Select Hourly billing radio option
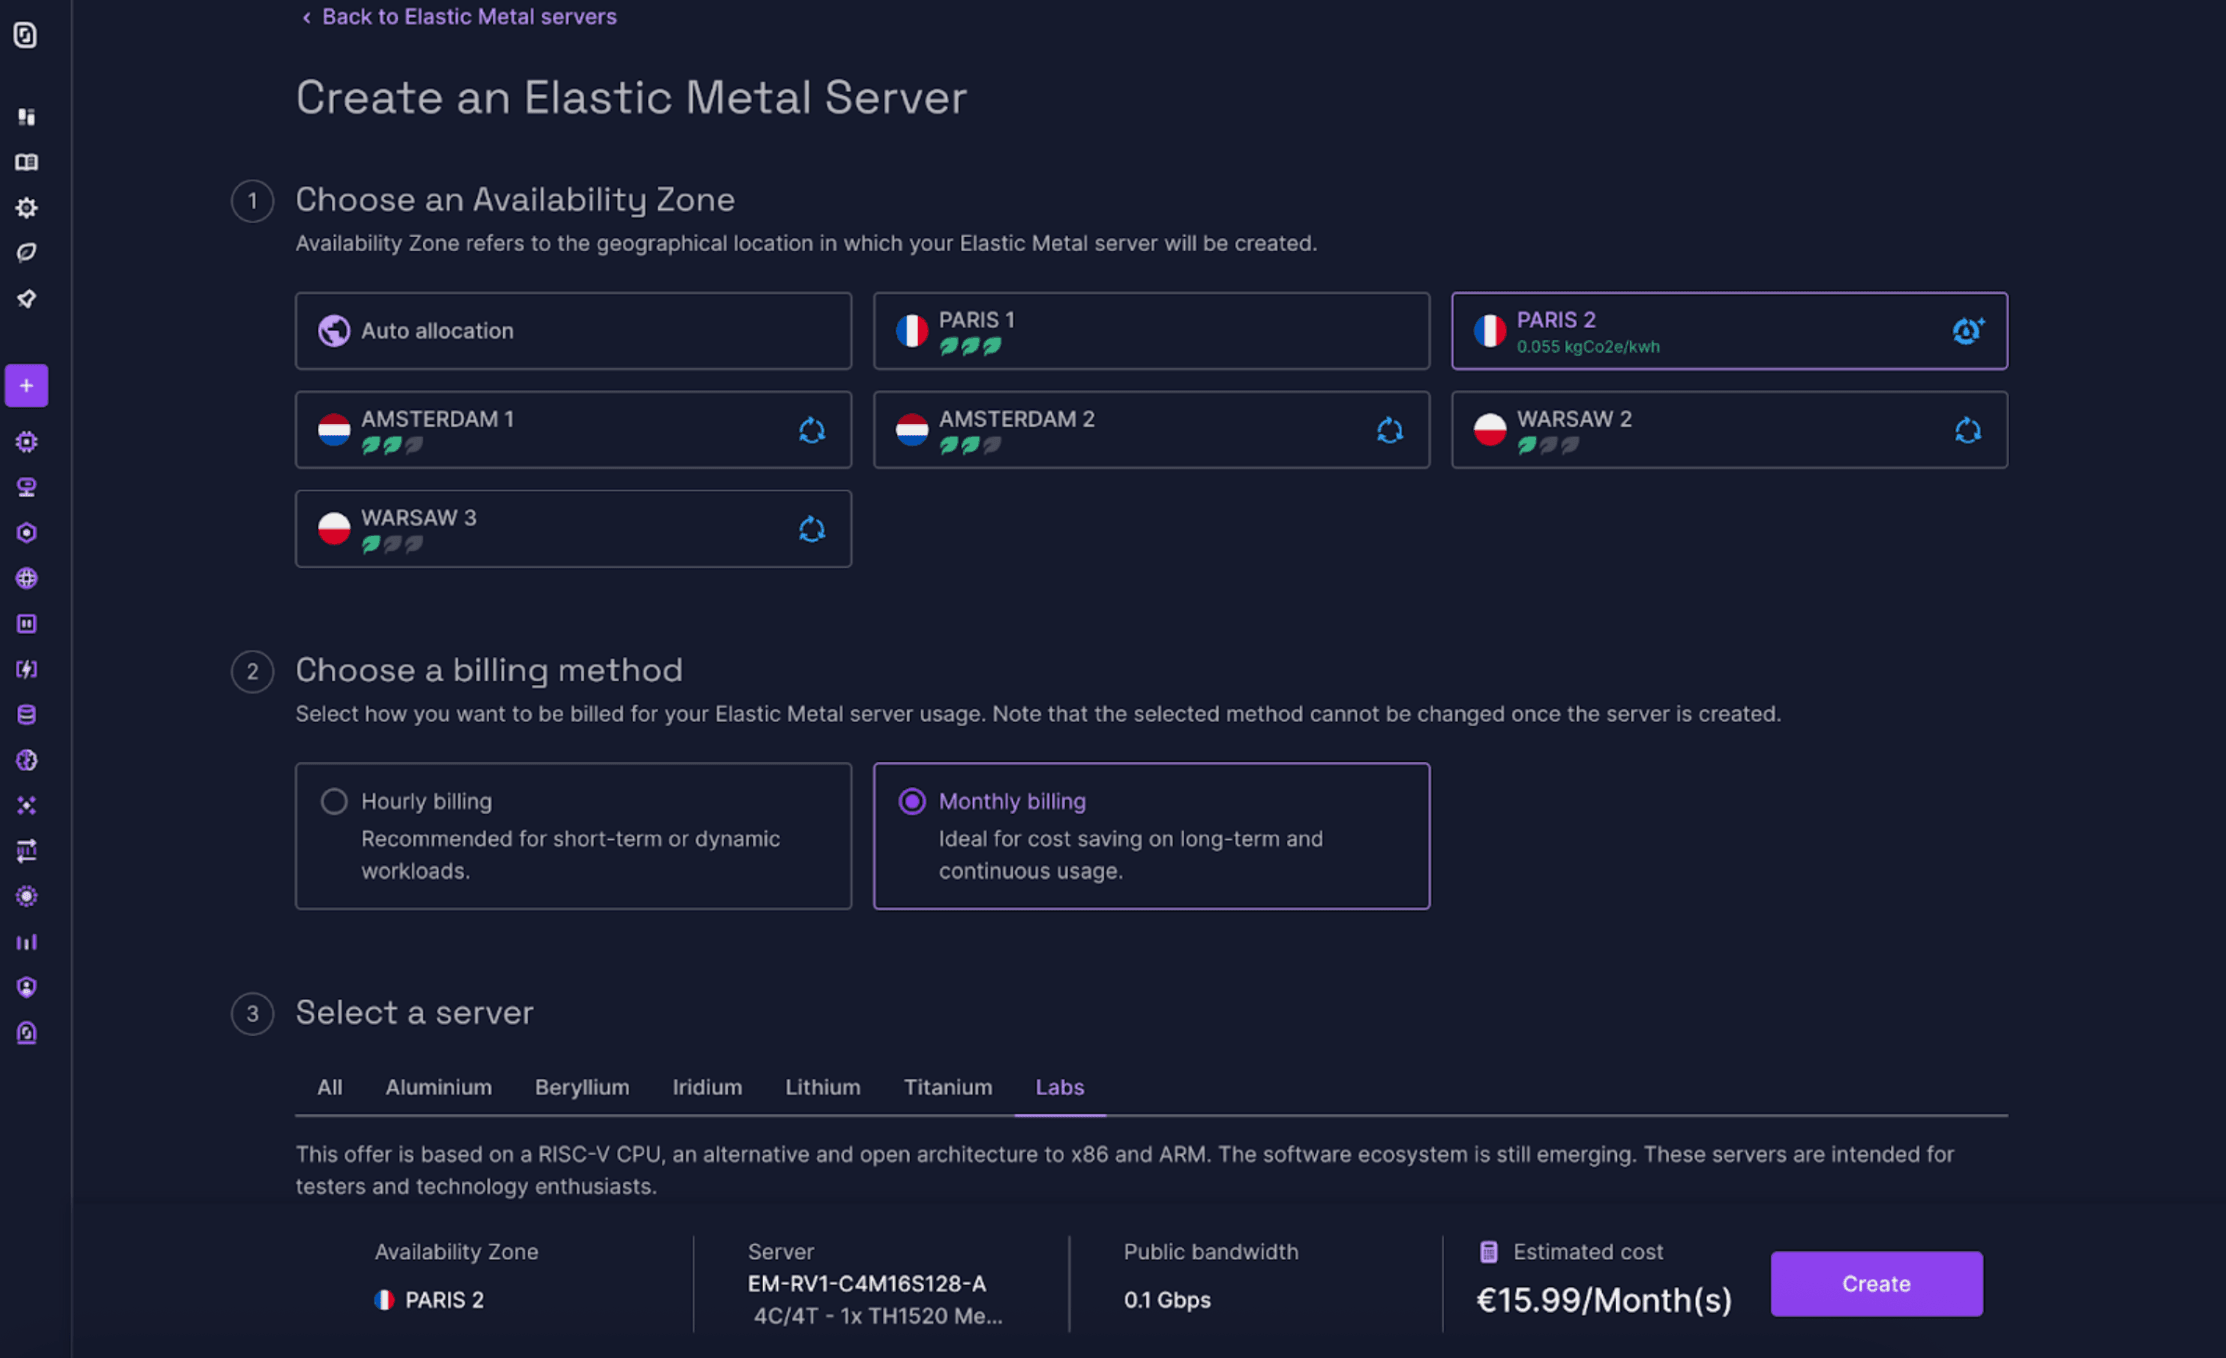The width and height of the screenshot is (2226, 1358). click(334, 801)
